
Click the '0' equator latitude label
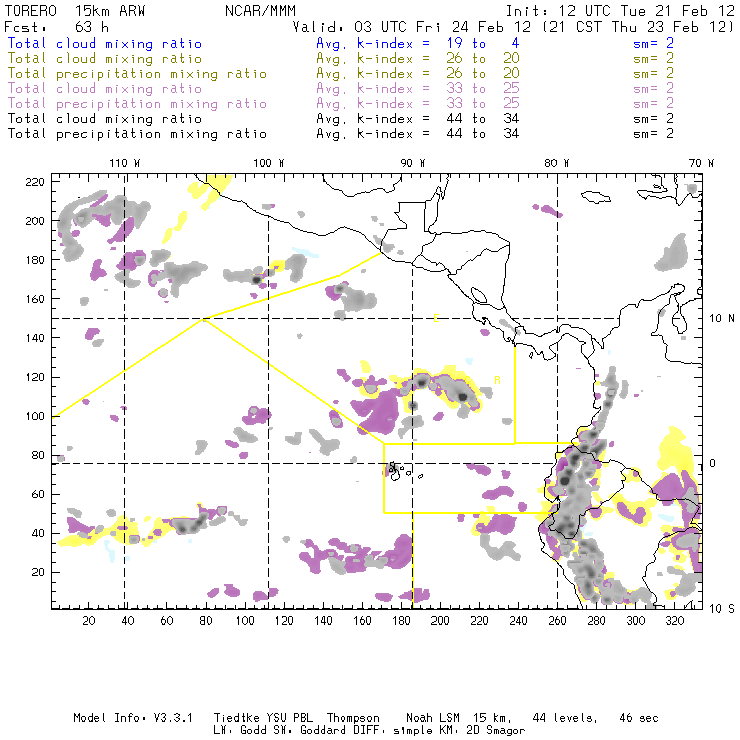coord(713,463)
